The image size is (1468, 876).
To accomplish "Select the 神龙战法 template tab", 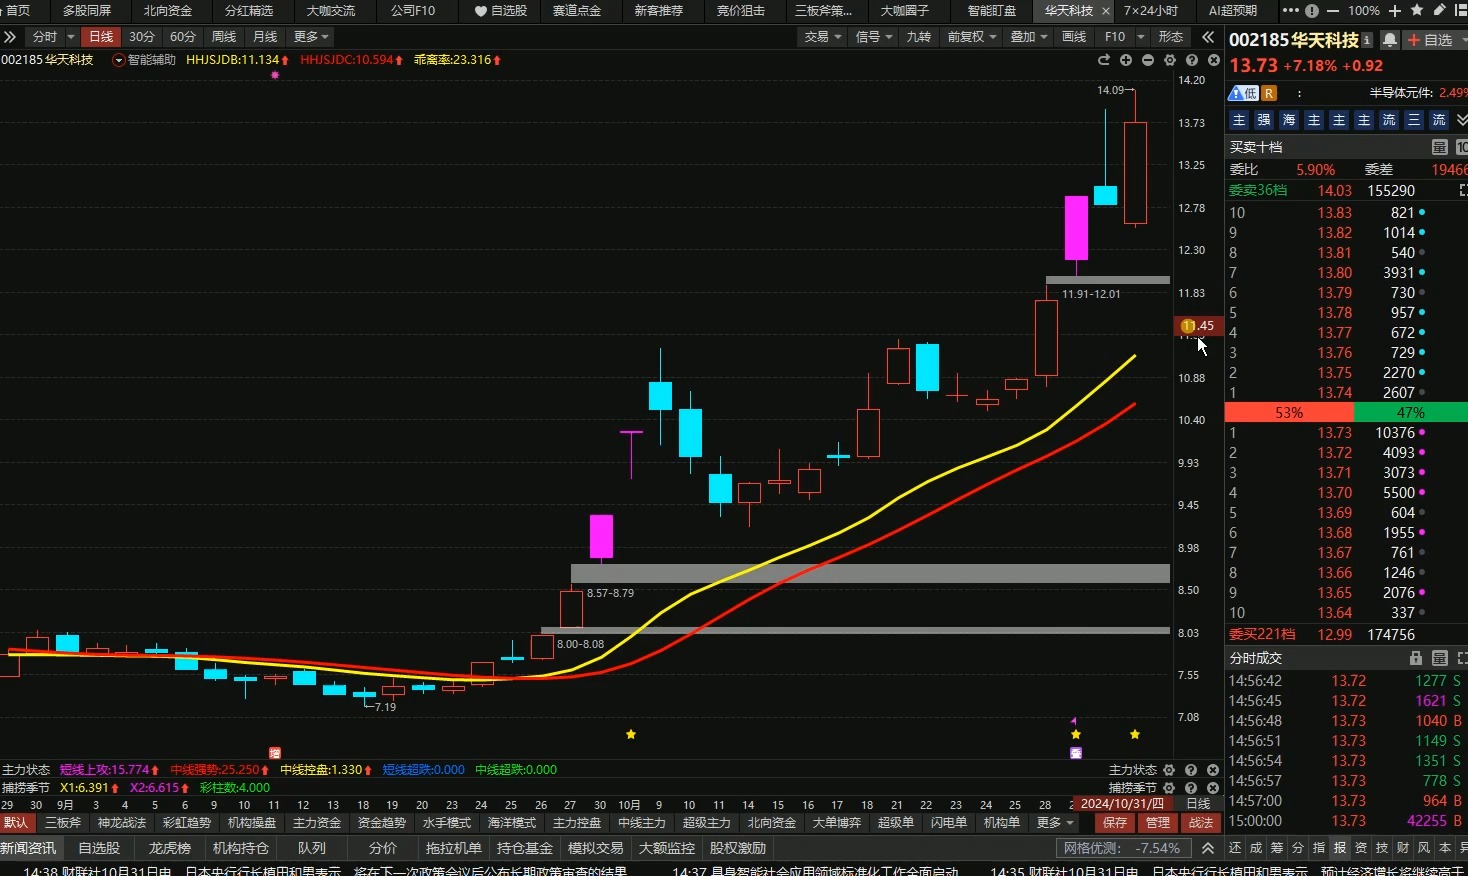I will coord(122,823).
